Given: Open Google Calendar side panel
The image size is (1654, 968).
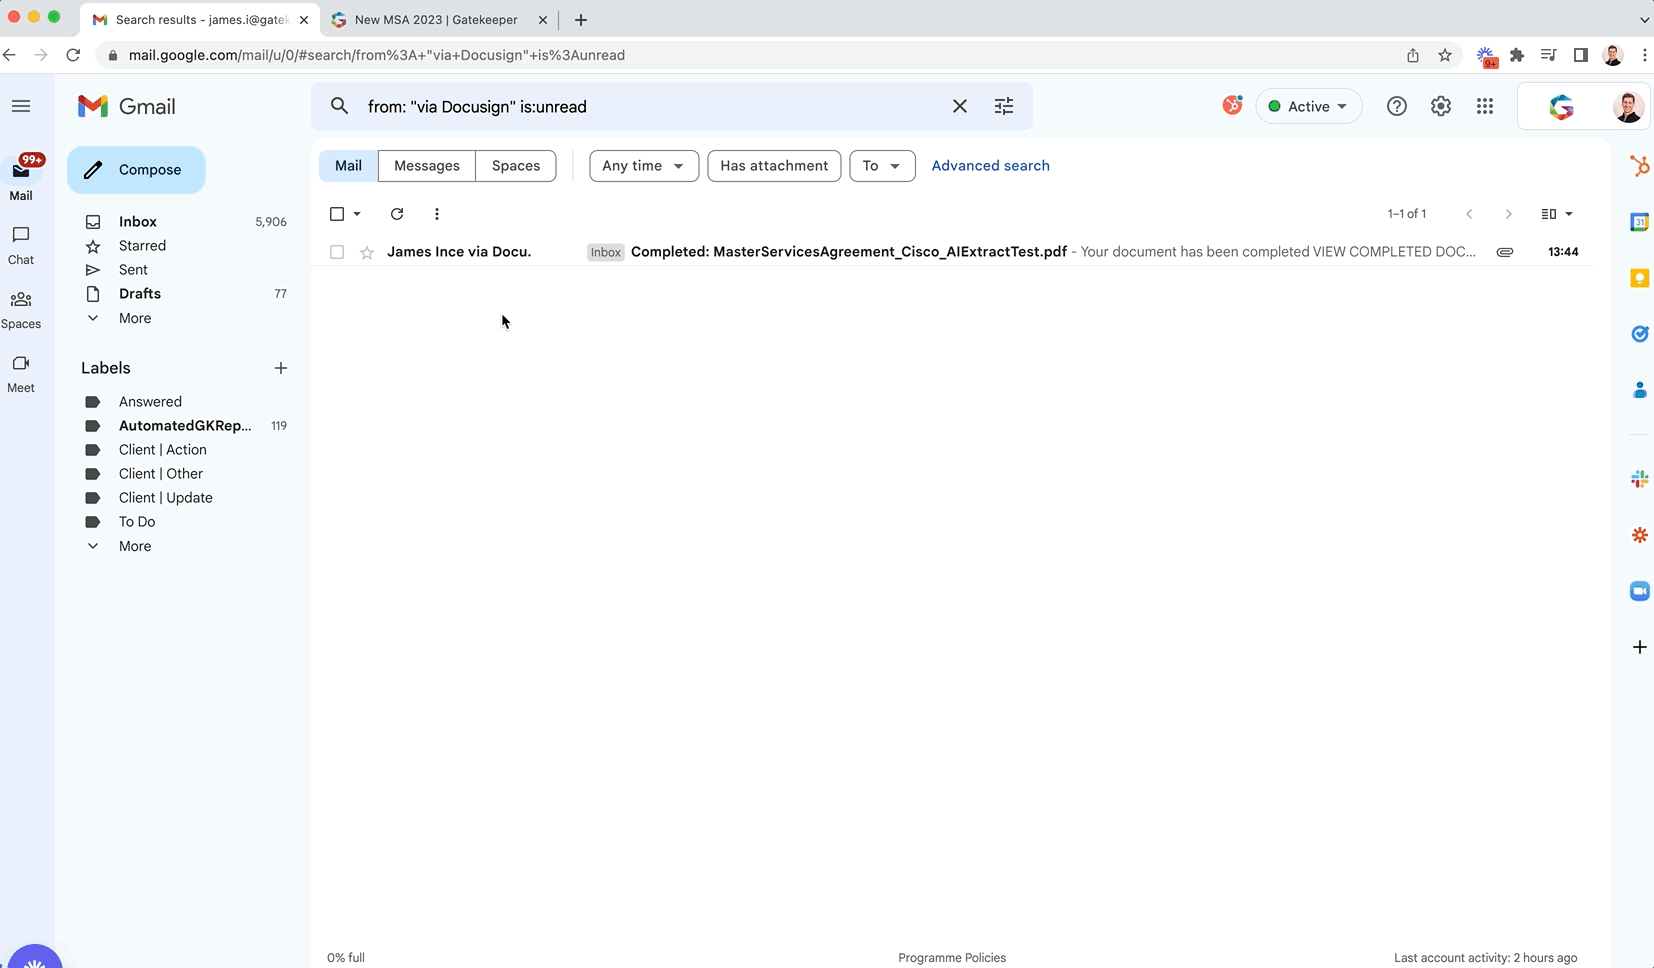Looking at the screenshot, I should tap(1639, 222).
